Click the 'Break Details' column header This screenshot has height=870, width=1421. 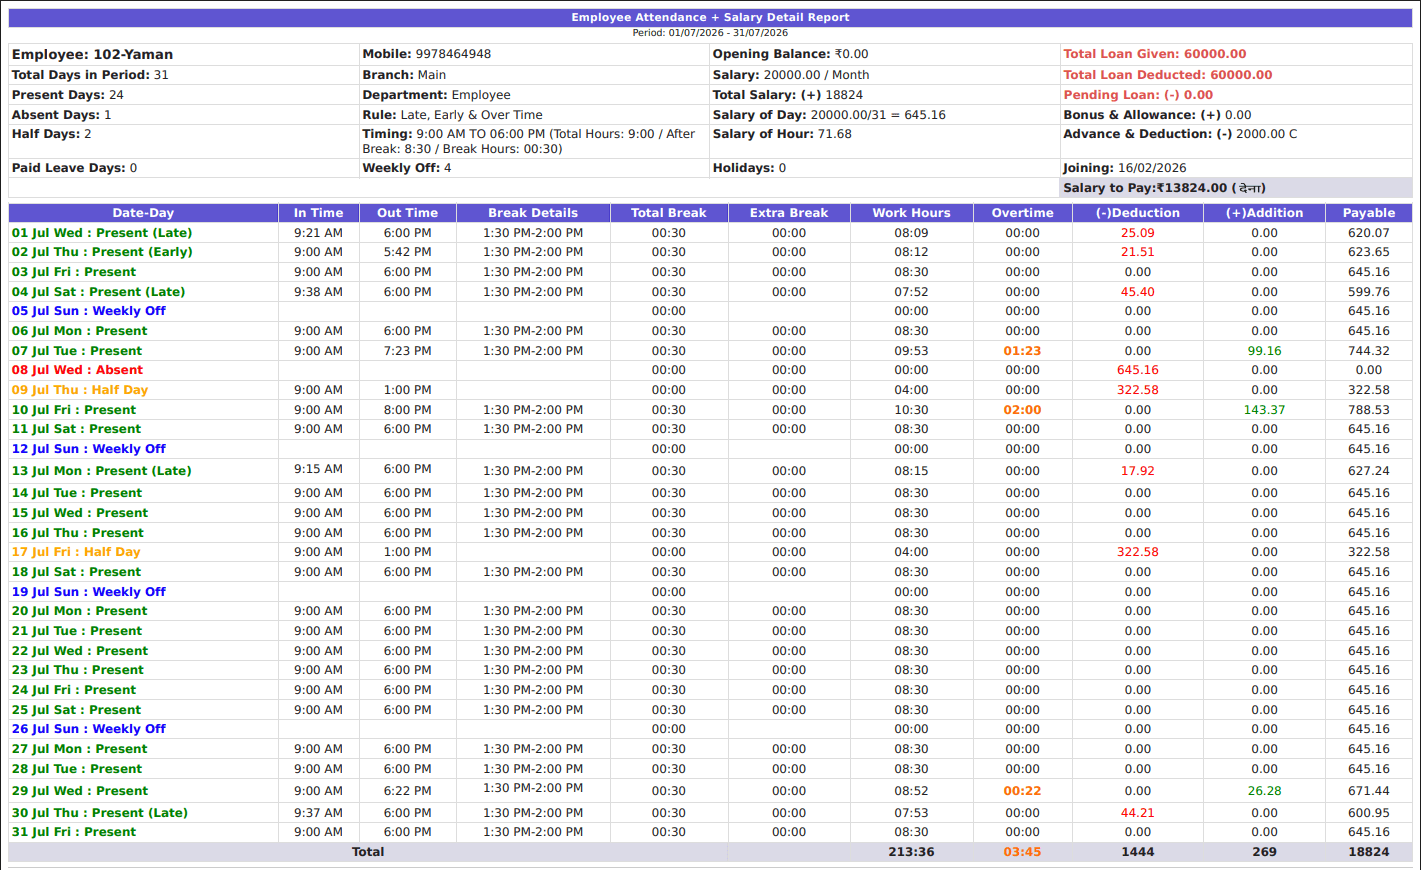pyautogui.click(x=533, y=213)
